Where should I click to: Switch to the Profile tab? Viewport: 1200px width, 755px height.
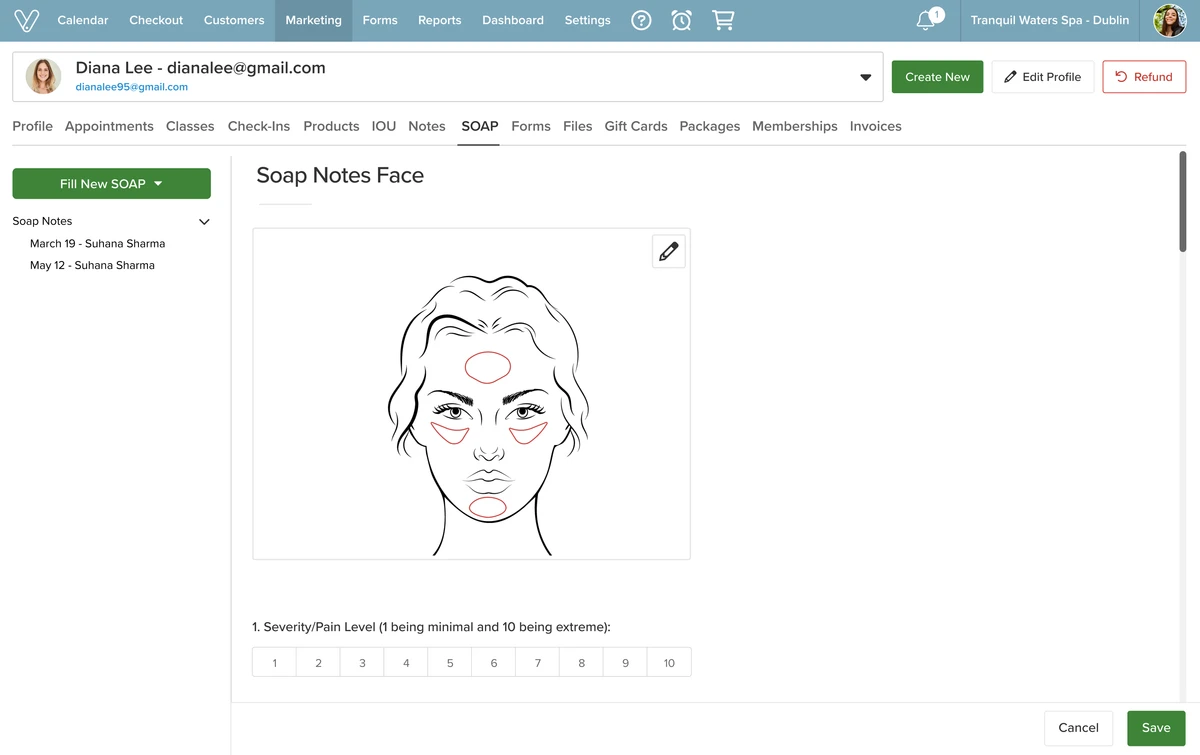point(32,126)
